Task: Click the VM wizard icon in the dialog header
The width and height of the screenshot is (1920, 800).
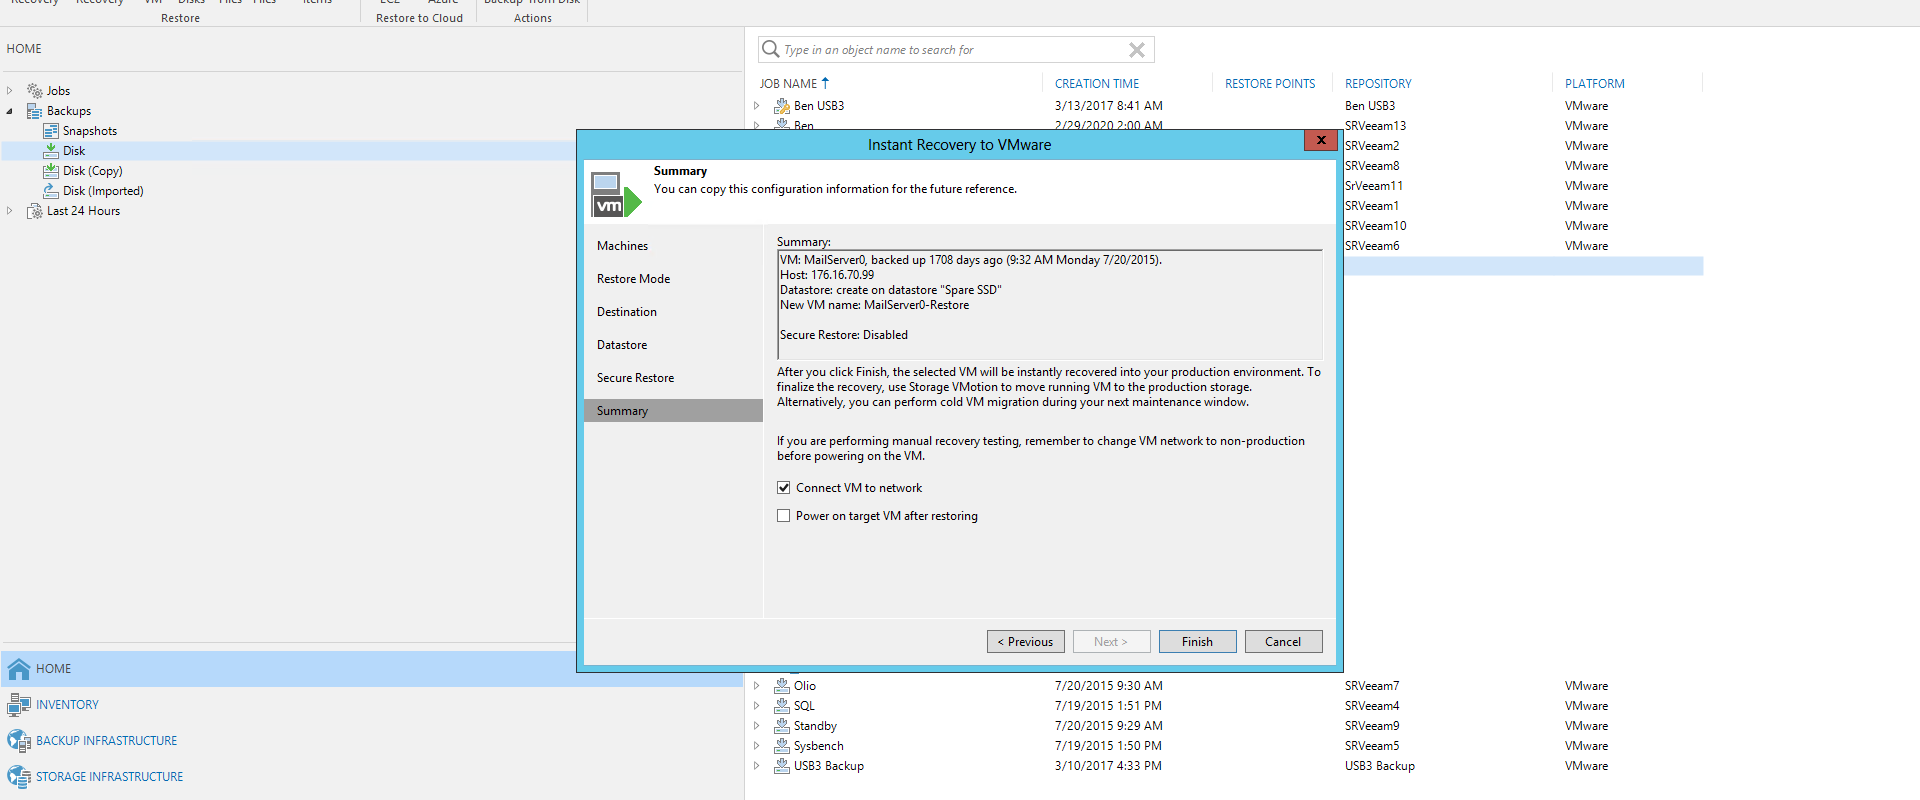Action: (x=616, y=195)
